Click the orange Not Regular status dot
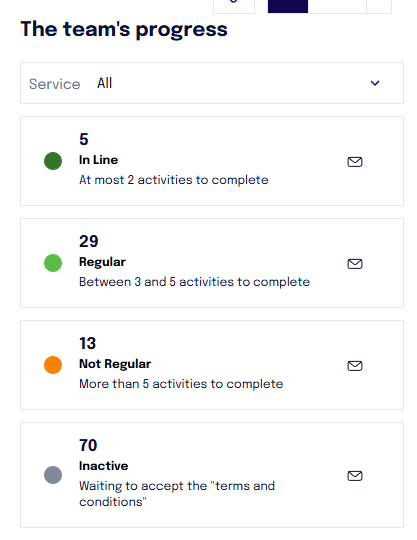The image size is (417, 540). [x=53, y=365]
